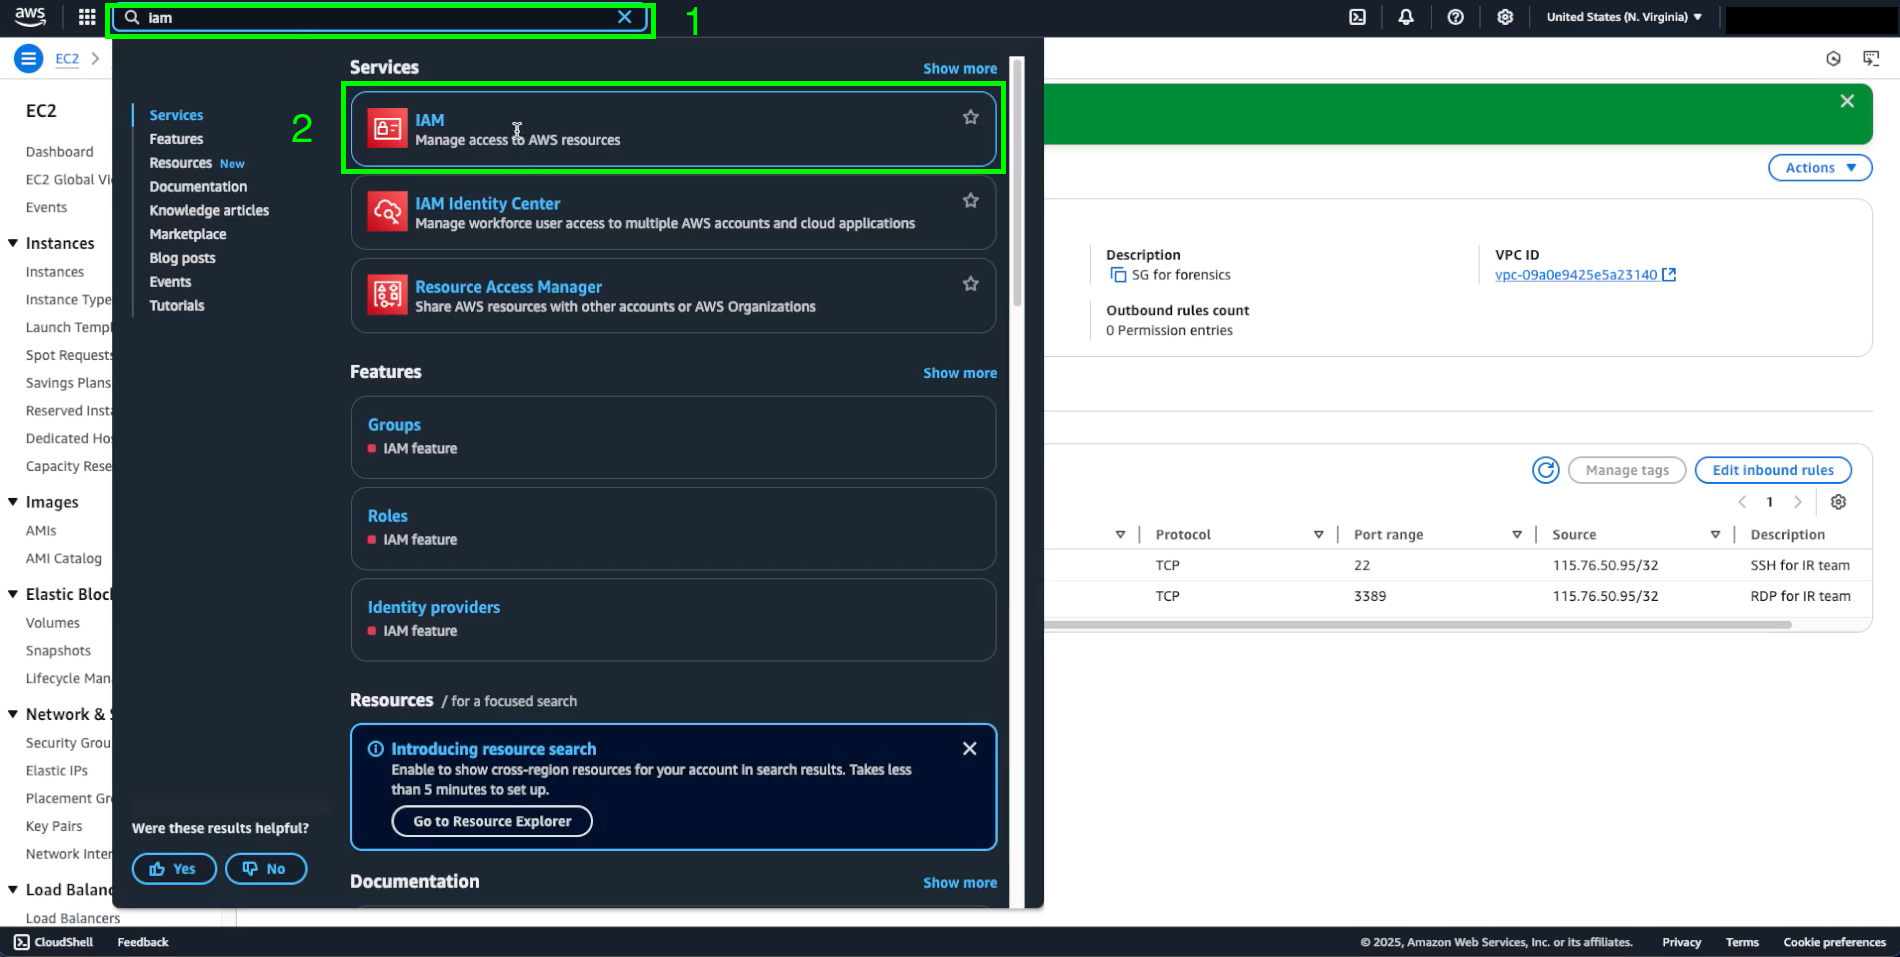
Task: Click the thumbs-up Yes button
Action: tap(174, 869)
